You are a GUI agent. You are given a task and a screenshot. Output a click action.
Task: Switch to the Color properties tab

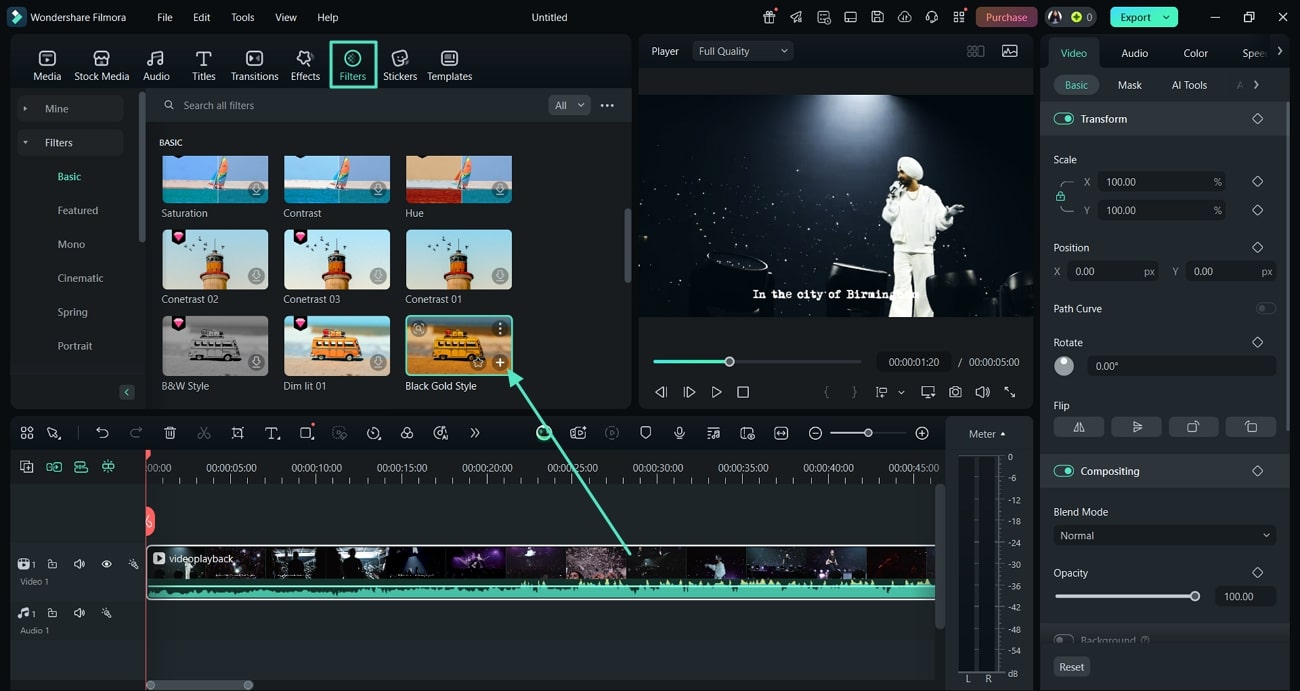point(1195,53)
